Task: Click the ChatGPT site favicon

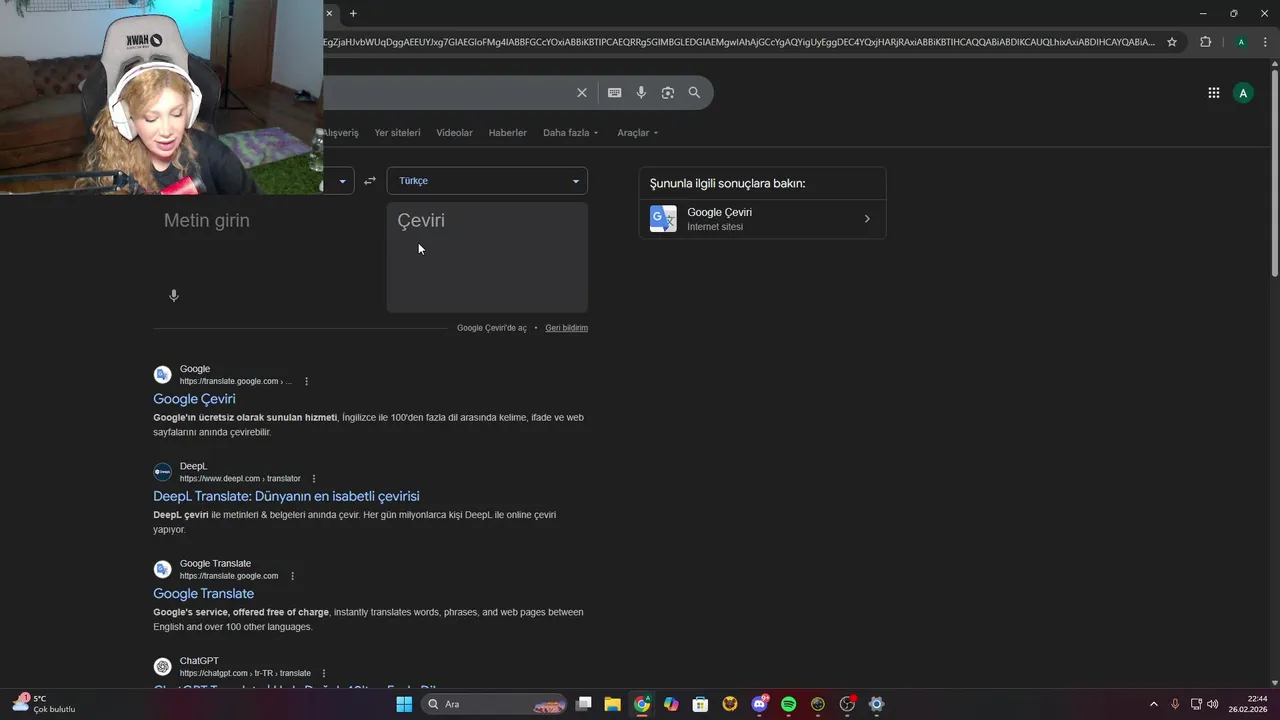Action: click(162, 667)
